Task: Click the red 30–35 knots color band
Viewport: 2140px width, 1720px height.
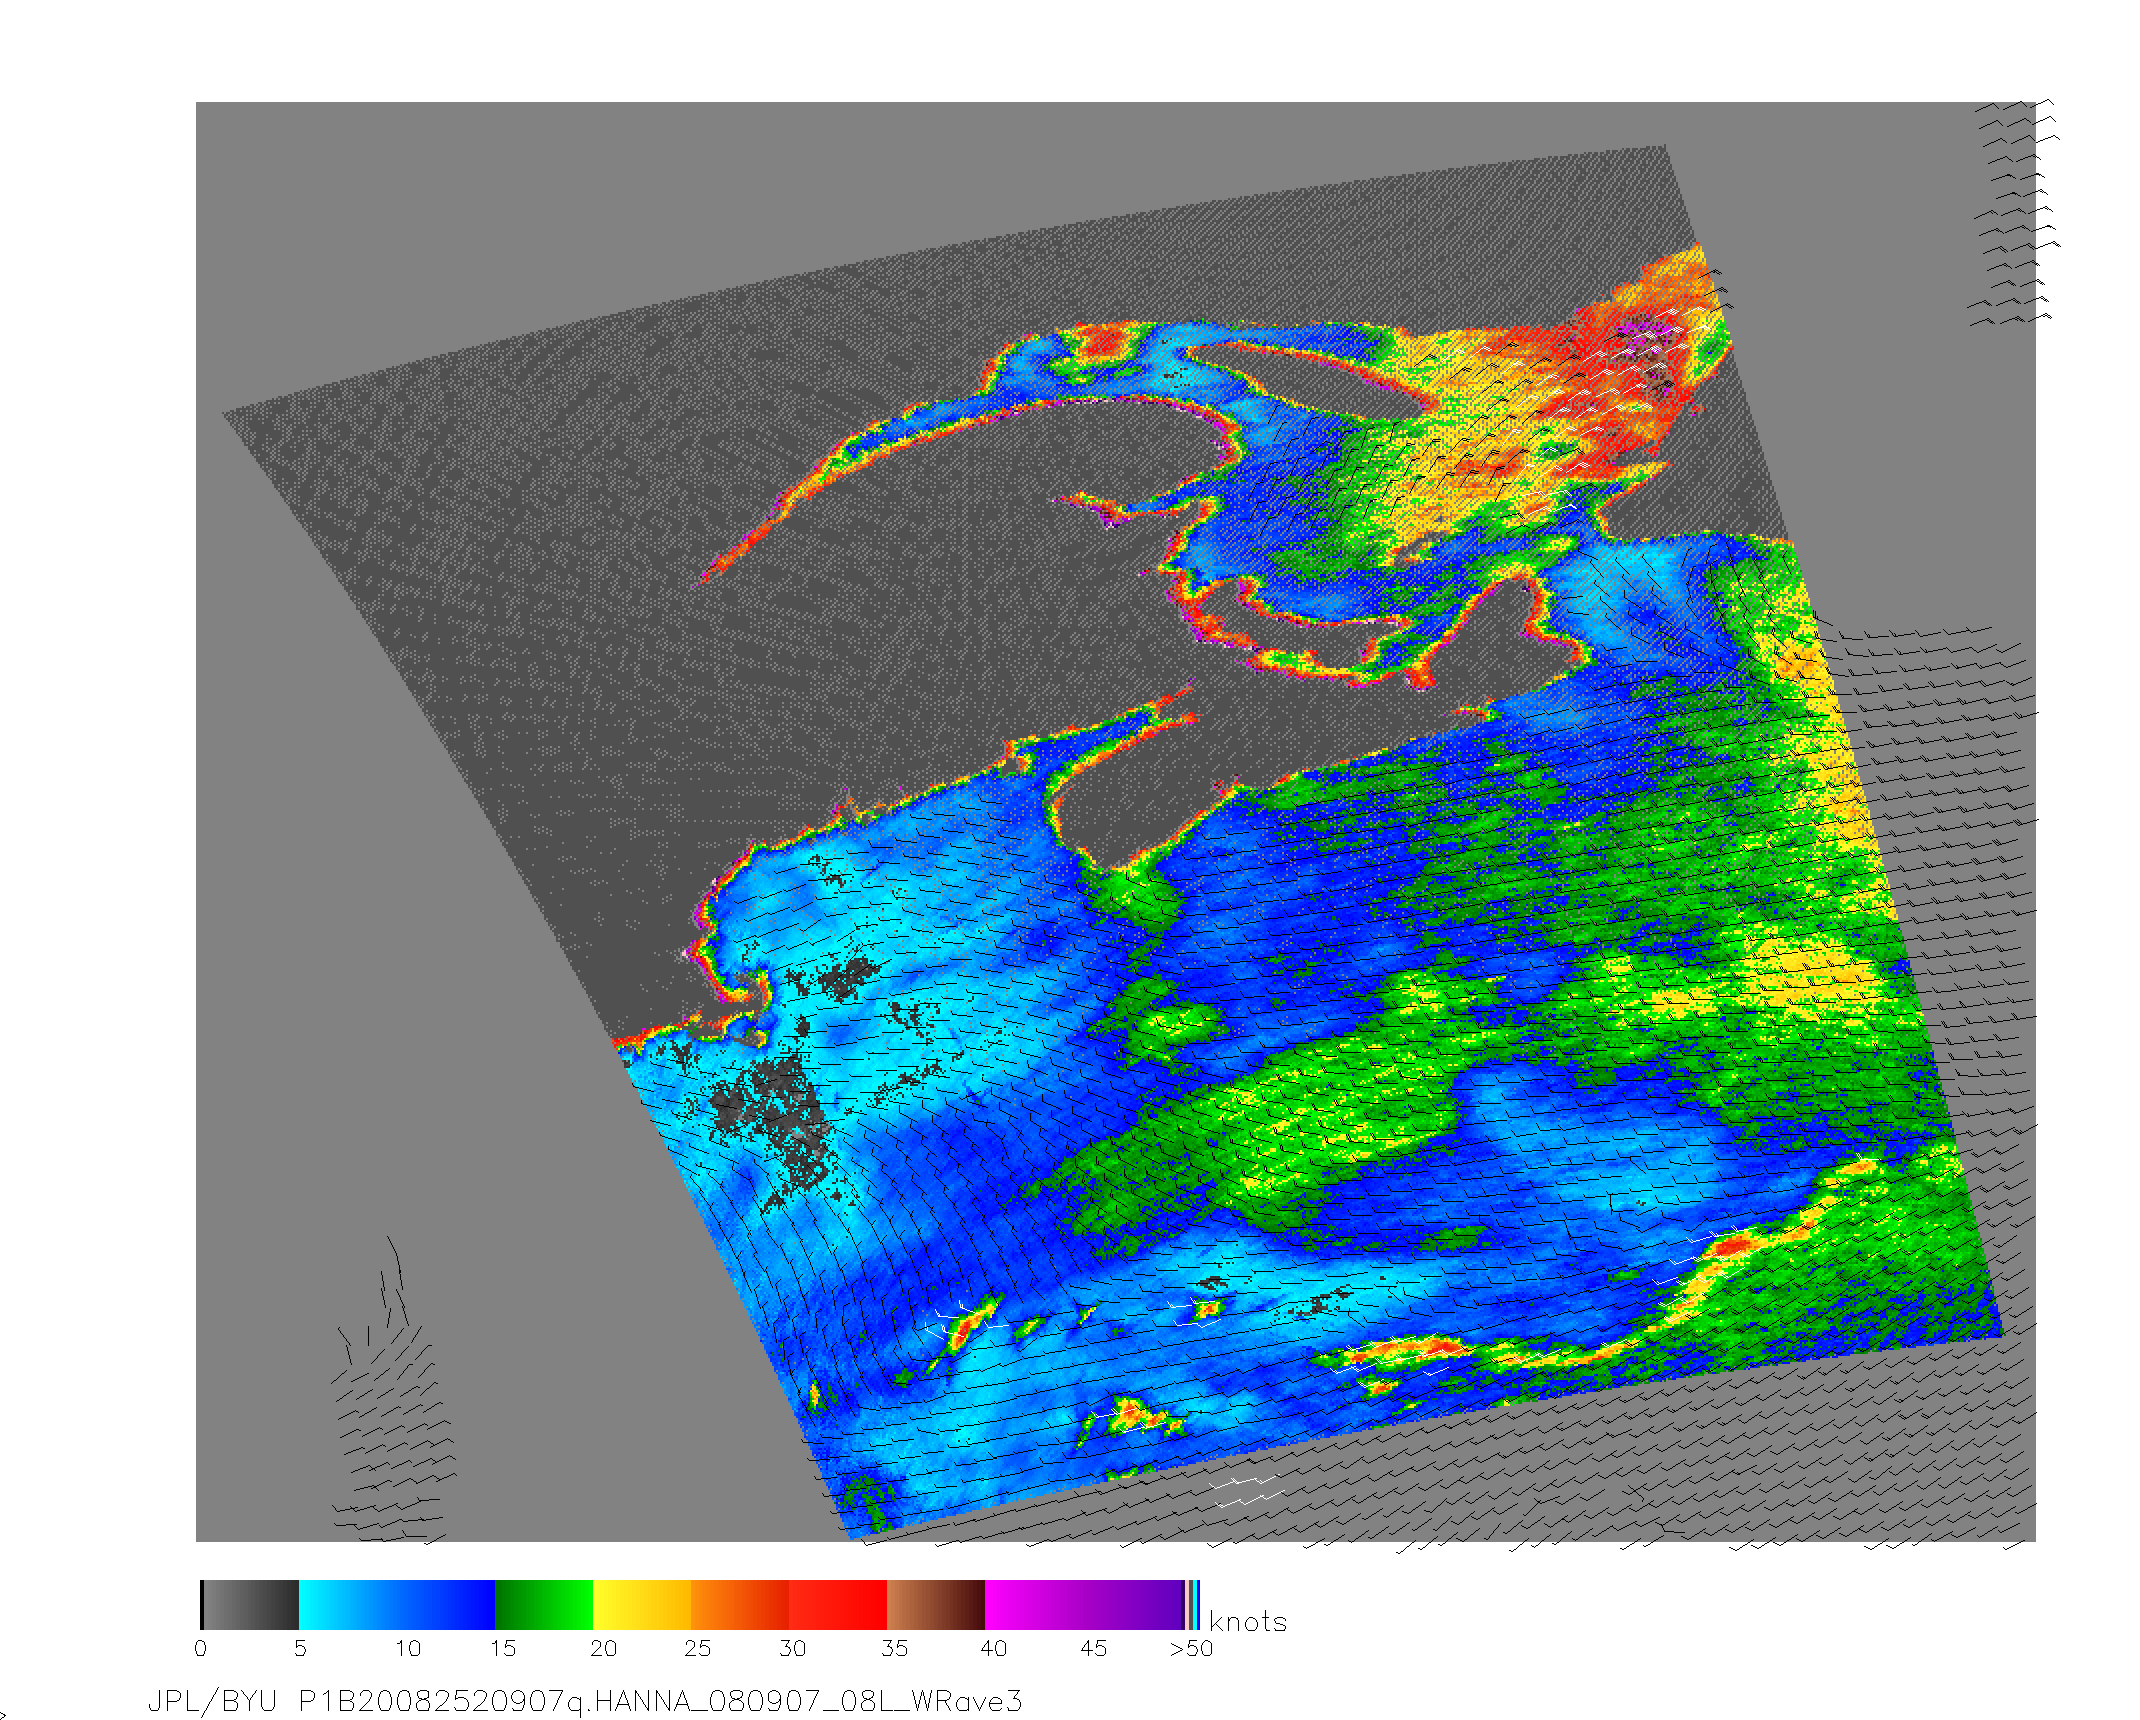Action: click(838, 1605)
